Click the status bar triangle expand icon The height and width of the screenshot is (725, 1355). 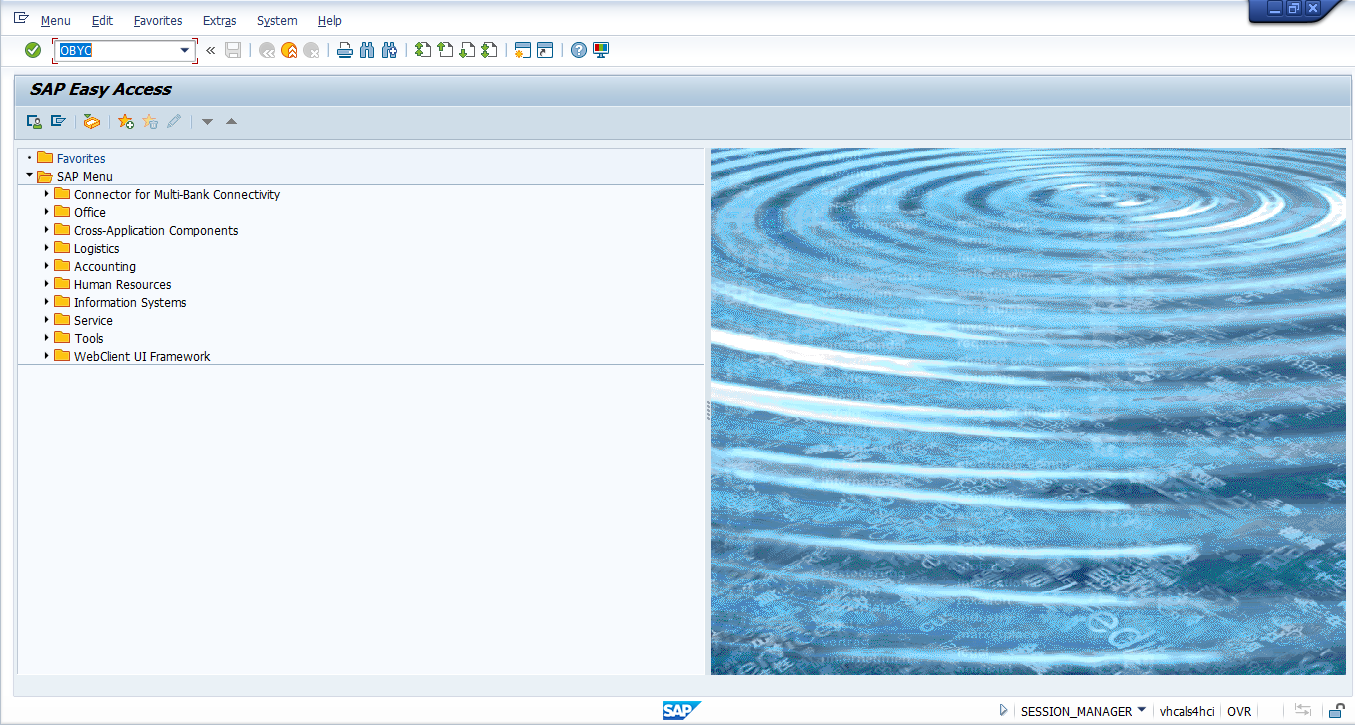pos(1003,711)
